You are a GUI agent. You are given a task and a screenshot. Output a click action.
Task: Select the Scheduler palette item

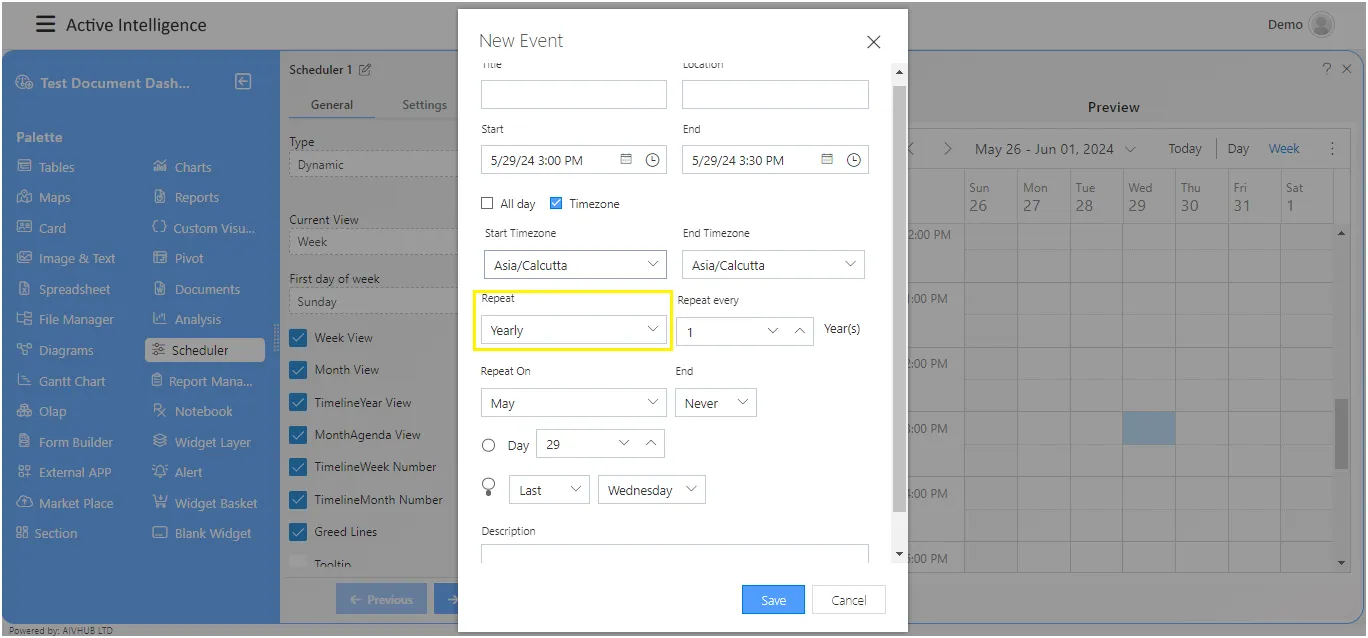tap(205, 350)
